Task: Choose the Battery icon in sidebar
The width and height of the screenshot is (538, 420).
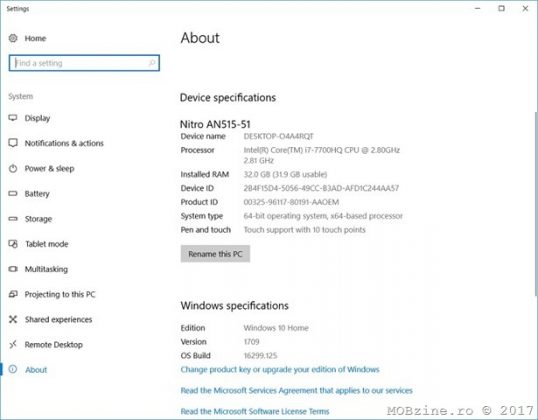Action: [13, 194]
